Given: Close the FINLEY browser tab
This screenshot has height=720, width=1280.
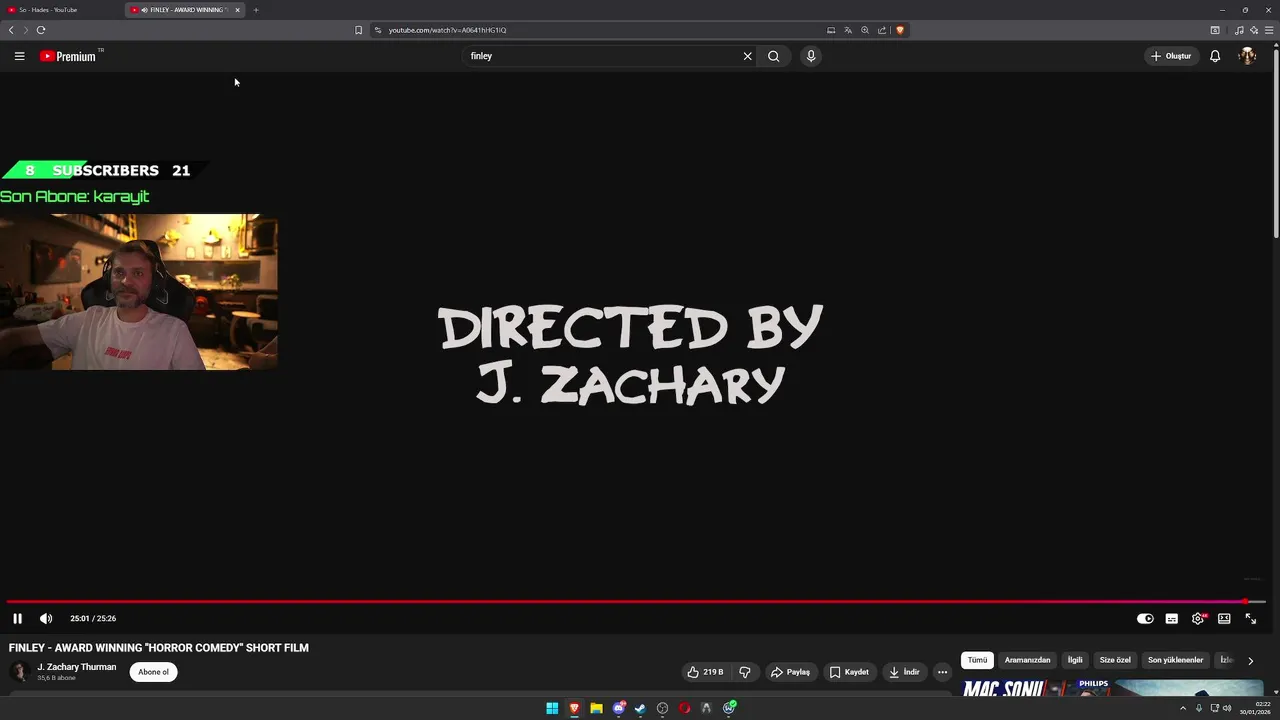Looking at the screenshot, I should [x=237, y=10].
